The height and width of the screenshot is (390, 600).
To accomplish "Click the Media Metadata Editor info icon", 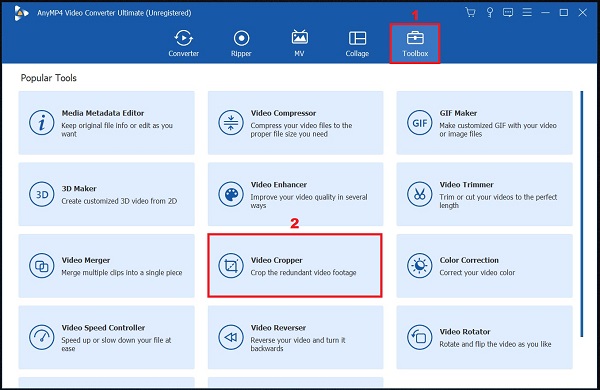I will point(41,123).
